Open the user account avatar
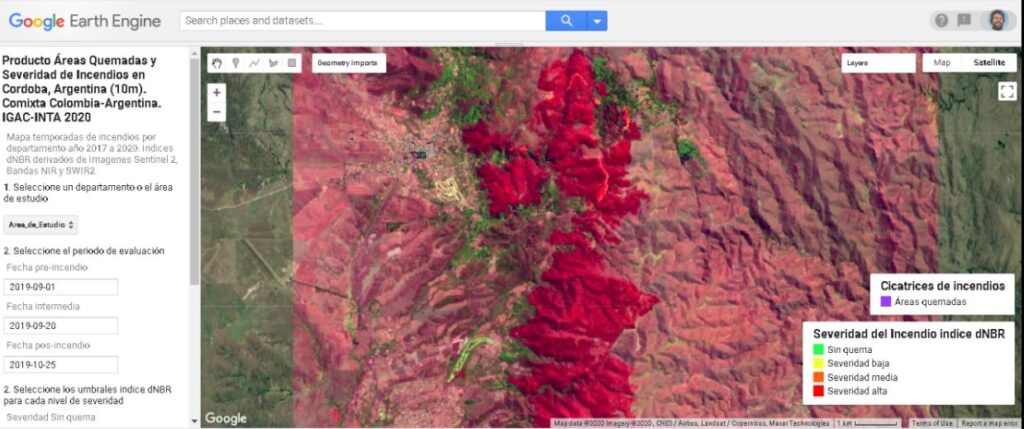 [x=997, y=20]
